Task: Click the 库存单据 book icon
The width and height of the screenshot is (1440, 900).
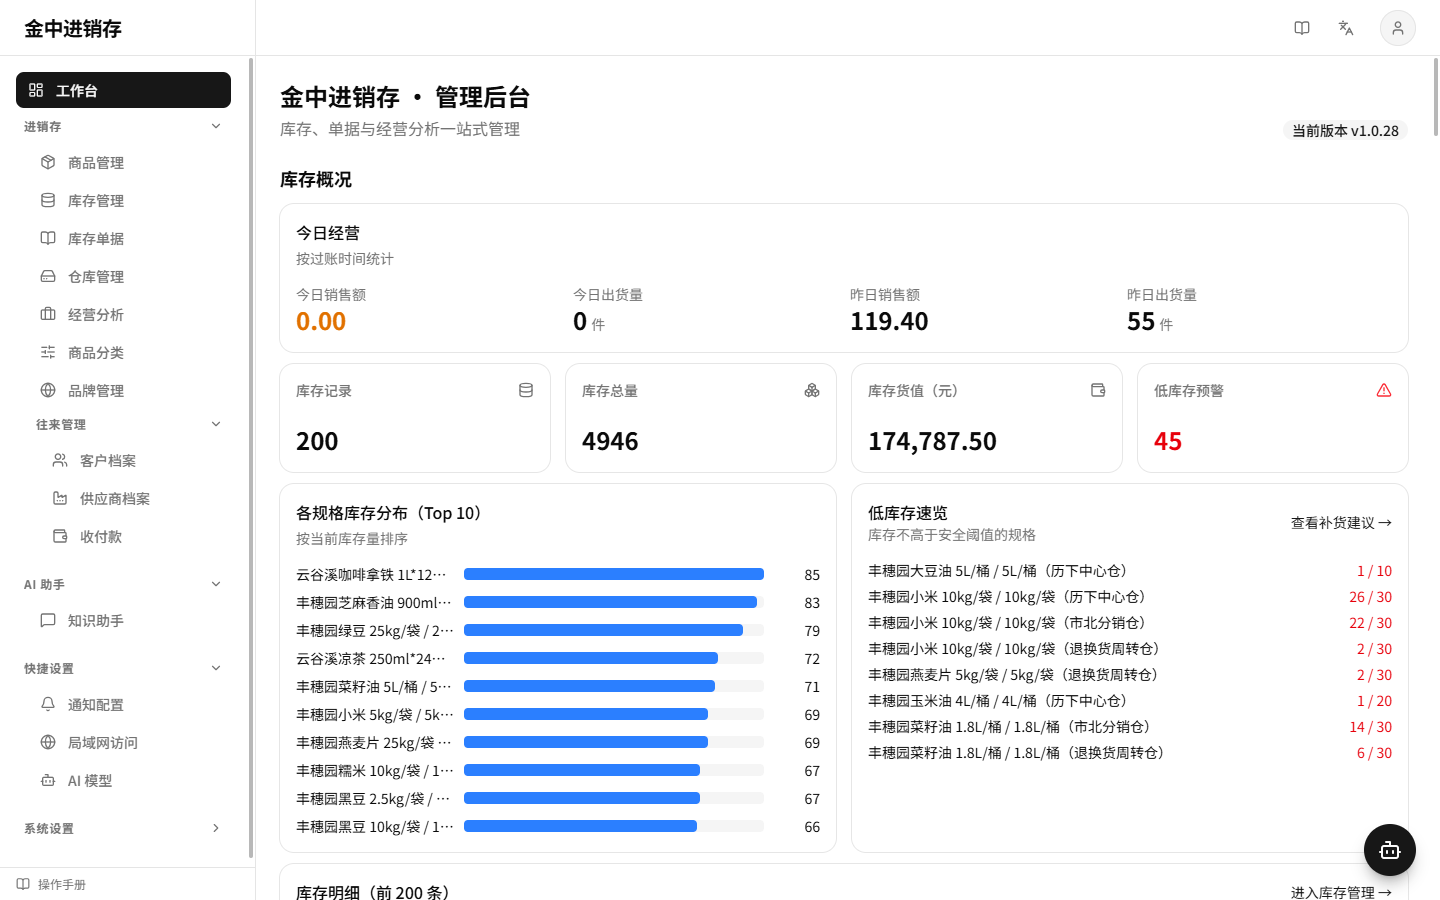Action: pyautogui.click(x=48, y=238)
